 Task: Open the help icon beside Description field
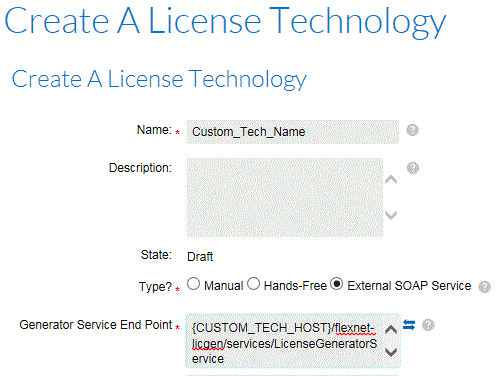[413, 168]
